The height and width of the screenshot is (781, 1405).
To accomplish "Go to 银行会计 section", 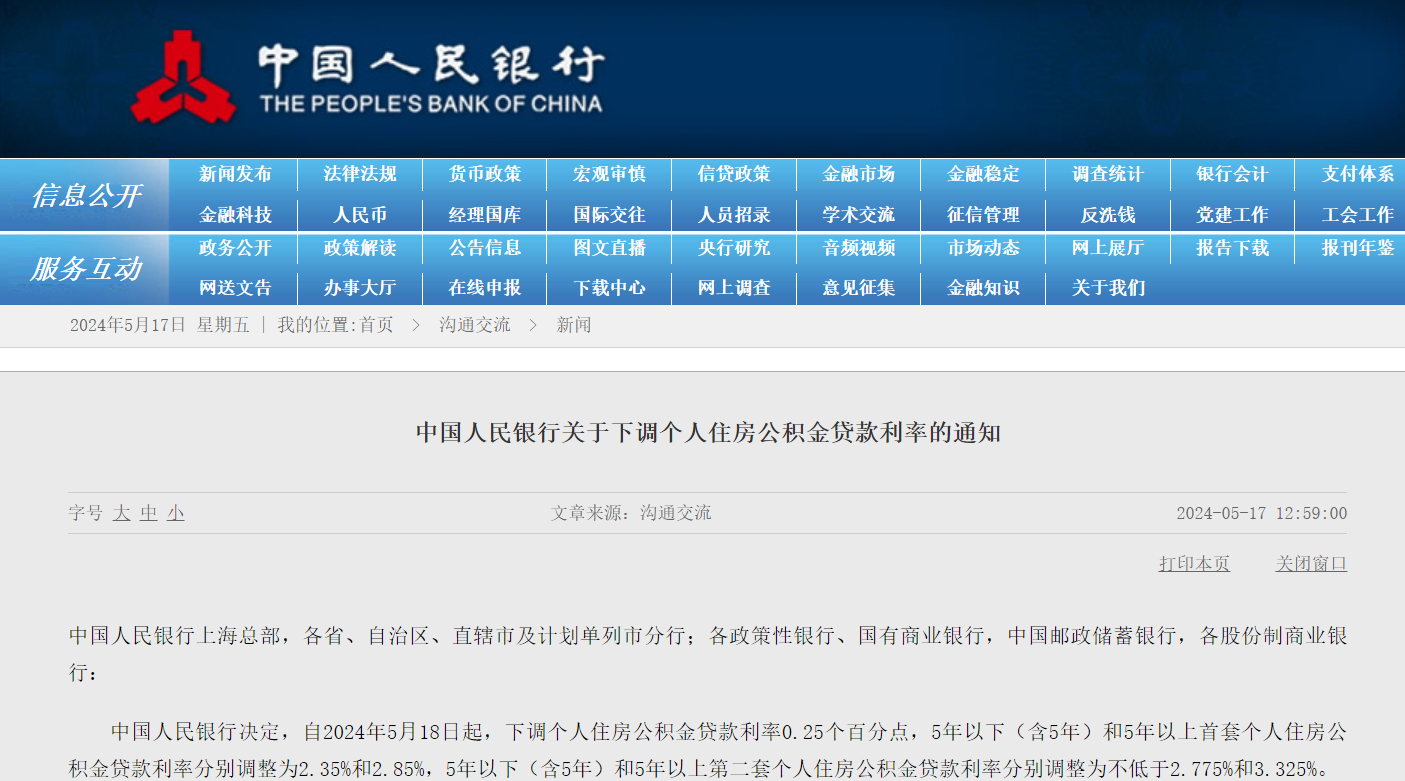I will [x=1232, y=174].
